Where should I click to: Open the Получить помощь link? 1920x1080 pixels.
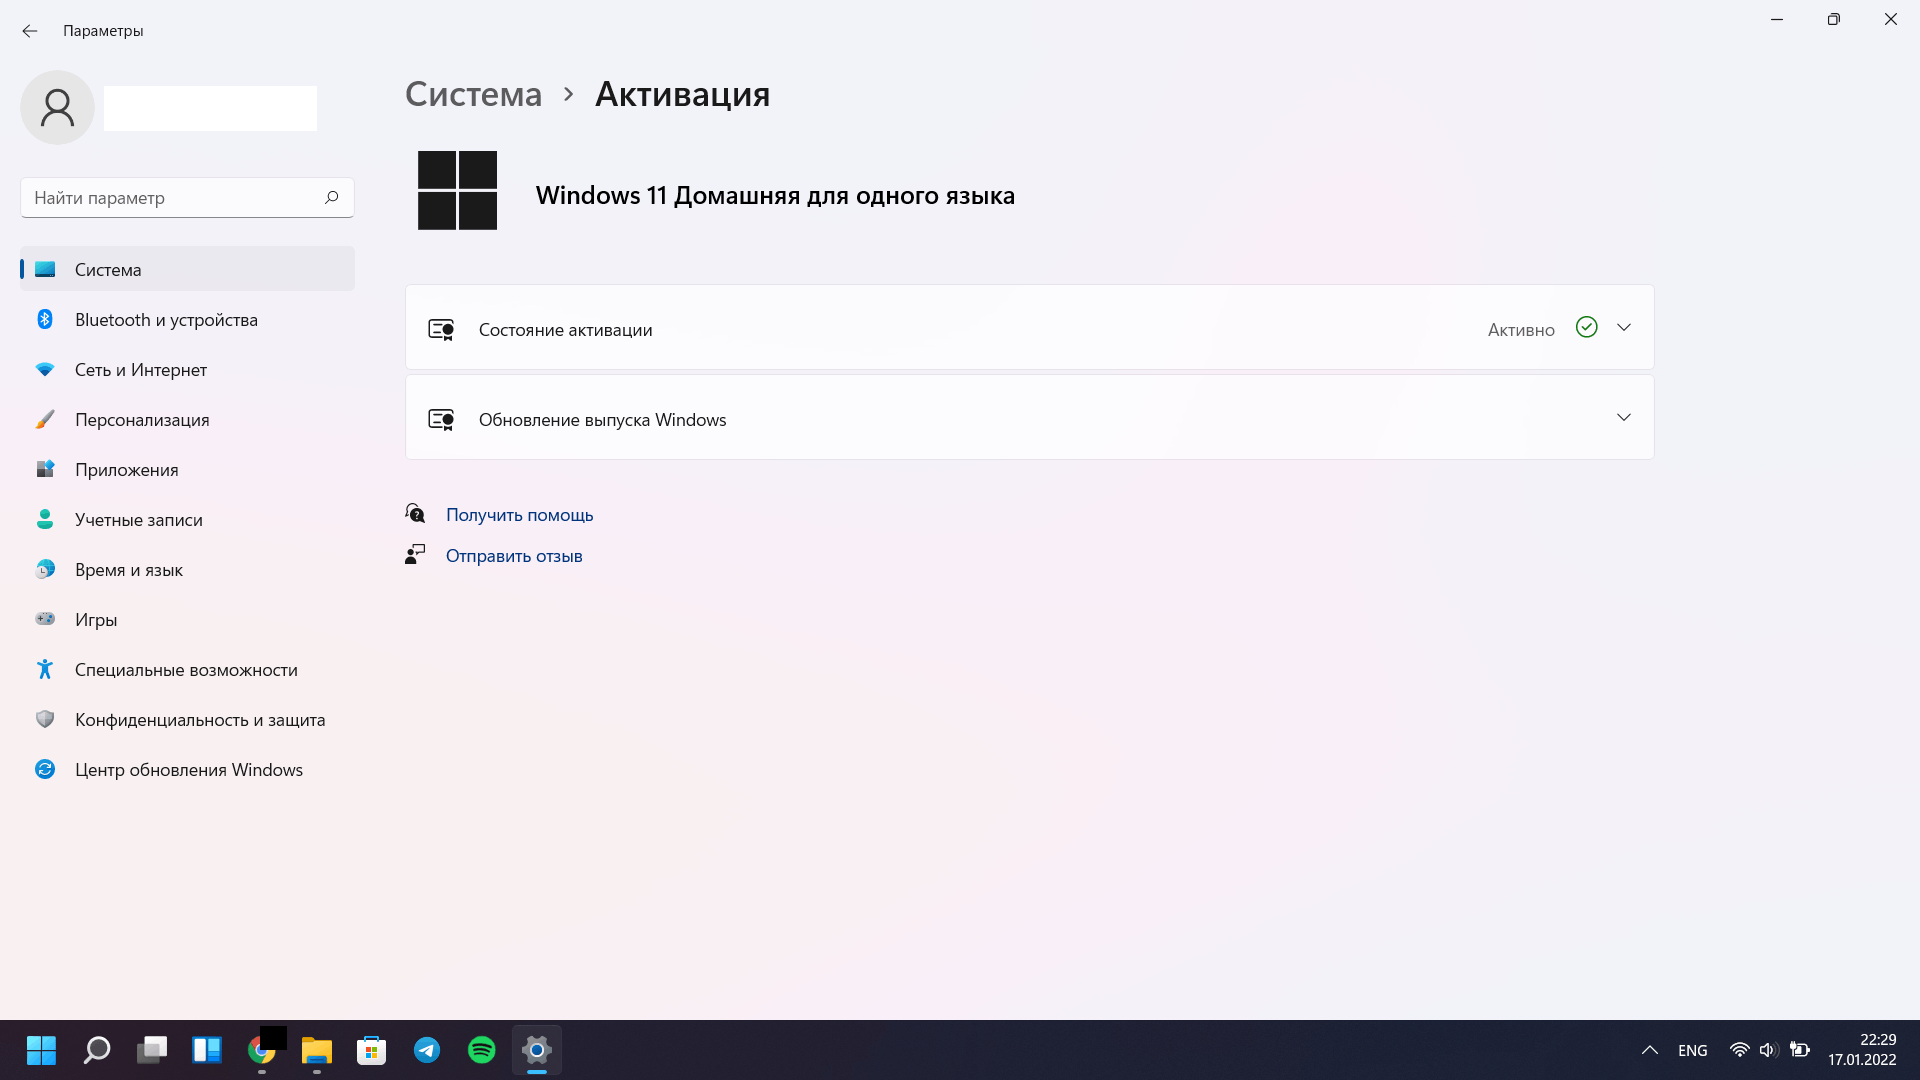click(x=519, y=515)
